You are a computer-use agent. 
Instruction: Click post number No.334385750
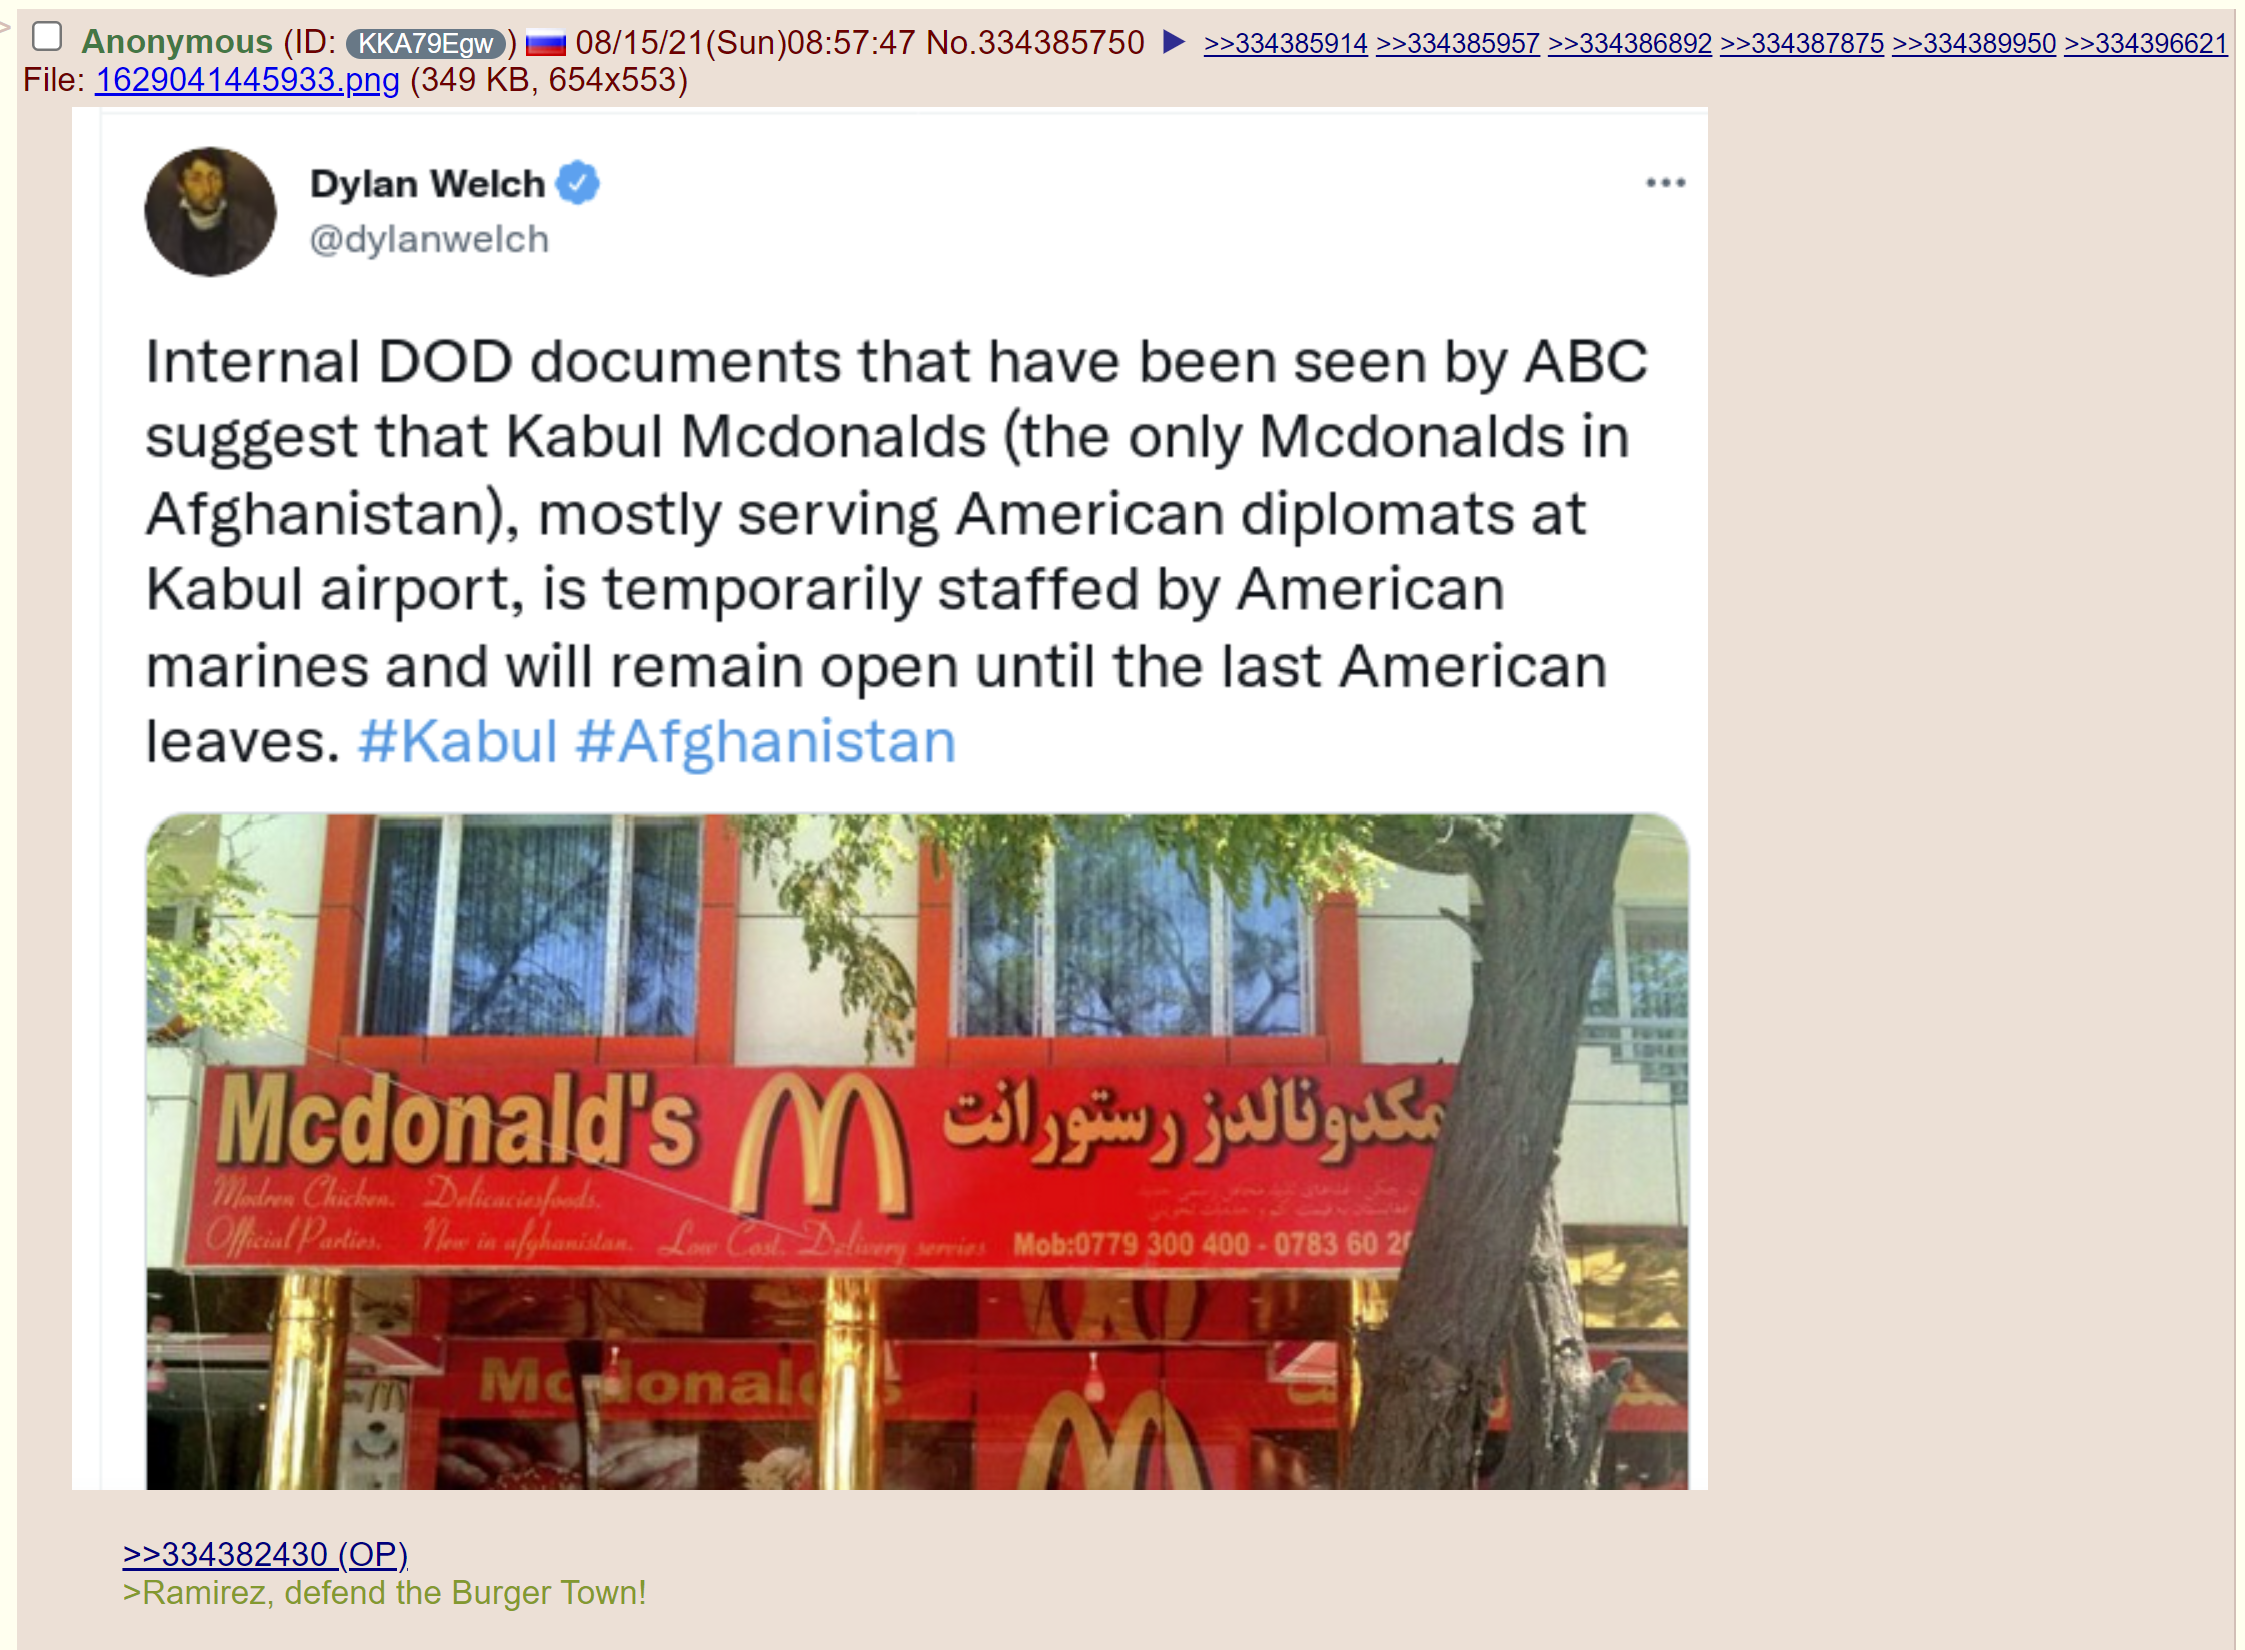click(1035, 42)
